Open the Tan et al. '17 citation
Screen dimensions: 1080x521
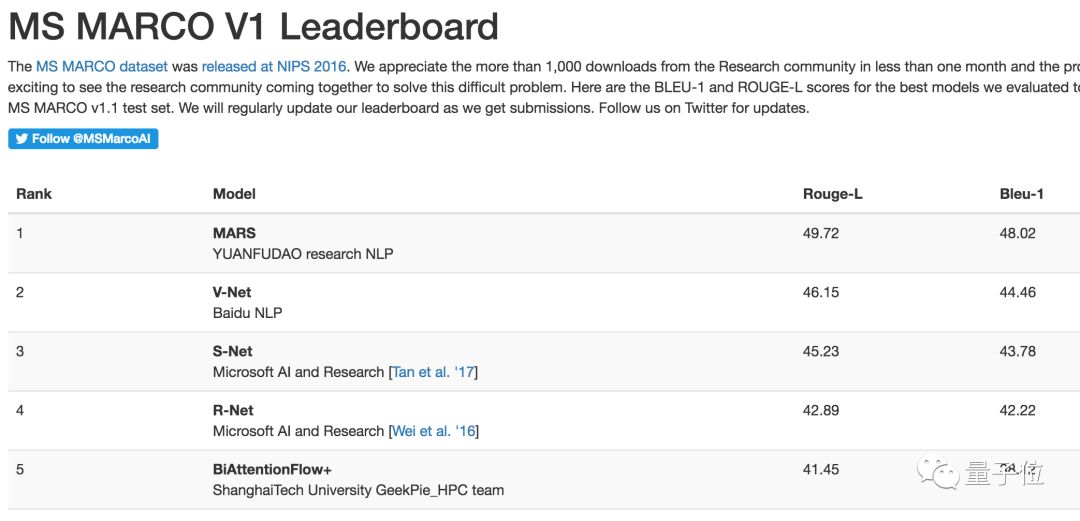[x=433, y=372]
